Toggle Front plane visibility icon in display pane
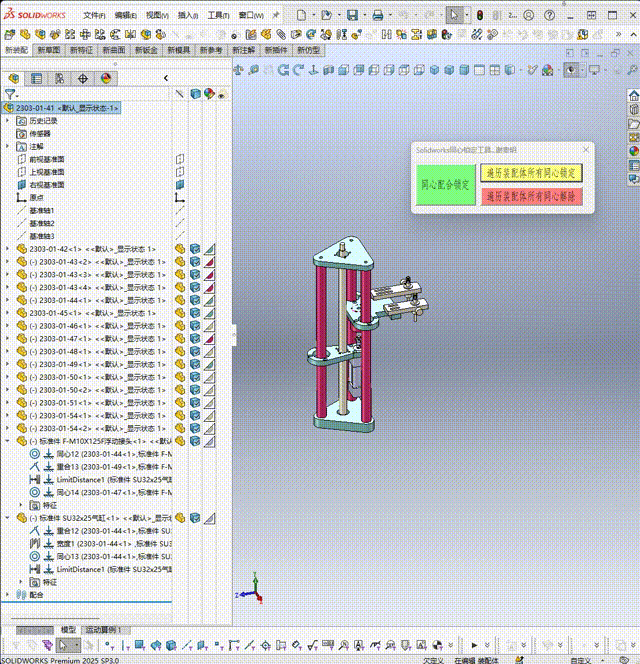 coord(180,159)
